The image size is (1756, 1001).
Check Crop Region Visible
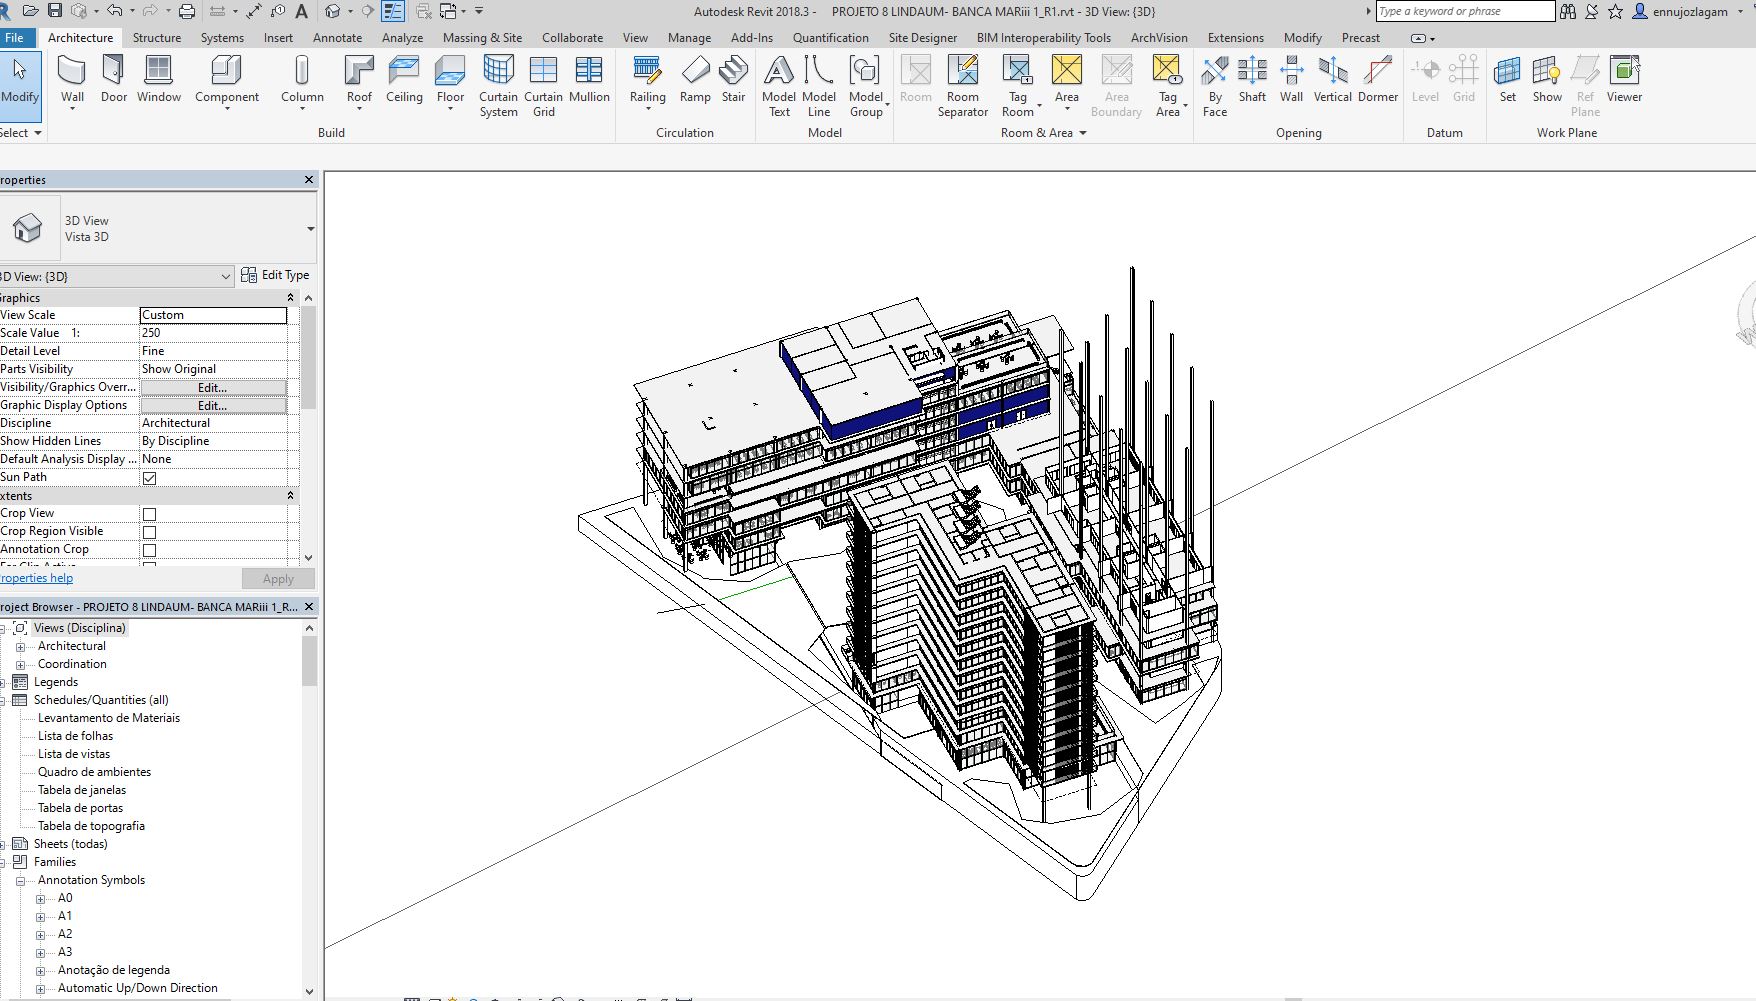click(x=150, y=531)
